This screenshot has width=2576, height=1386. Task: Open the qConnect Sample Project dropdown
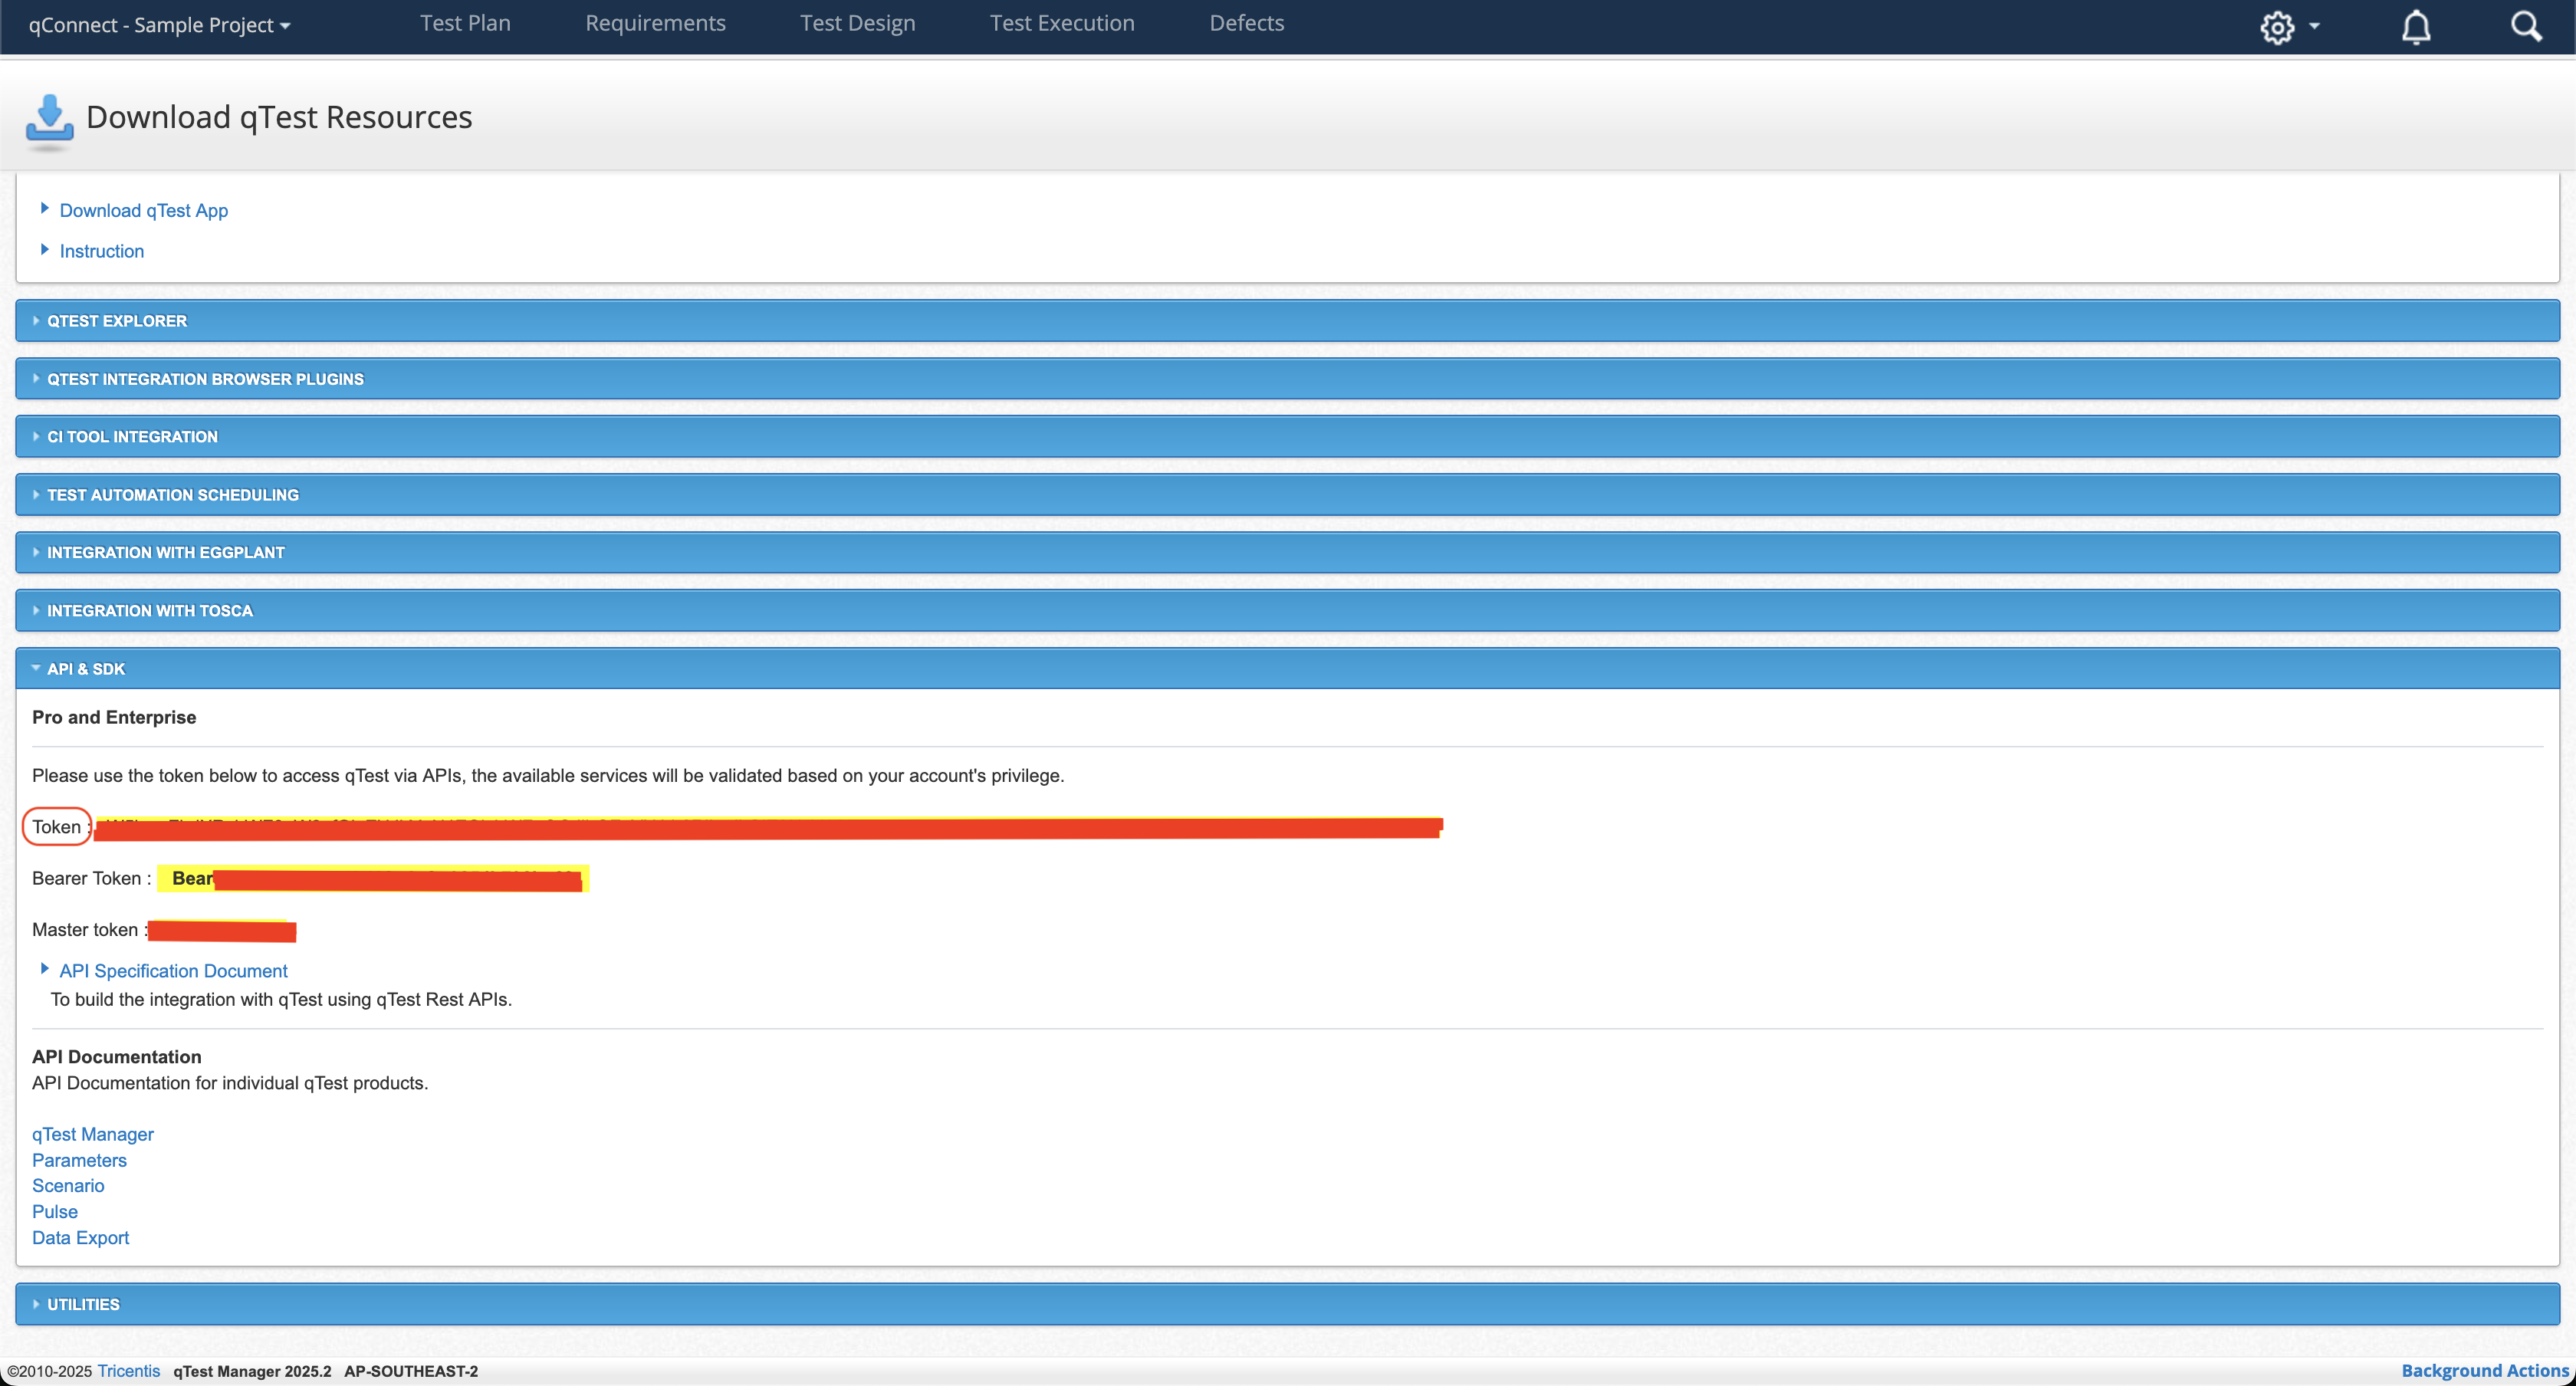(x=159, y=25)
